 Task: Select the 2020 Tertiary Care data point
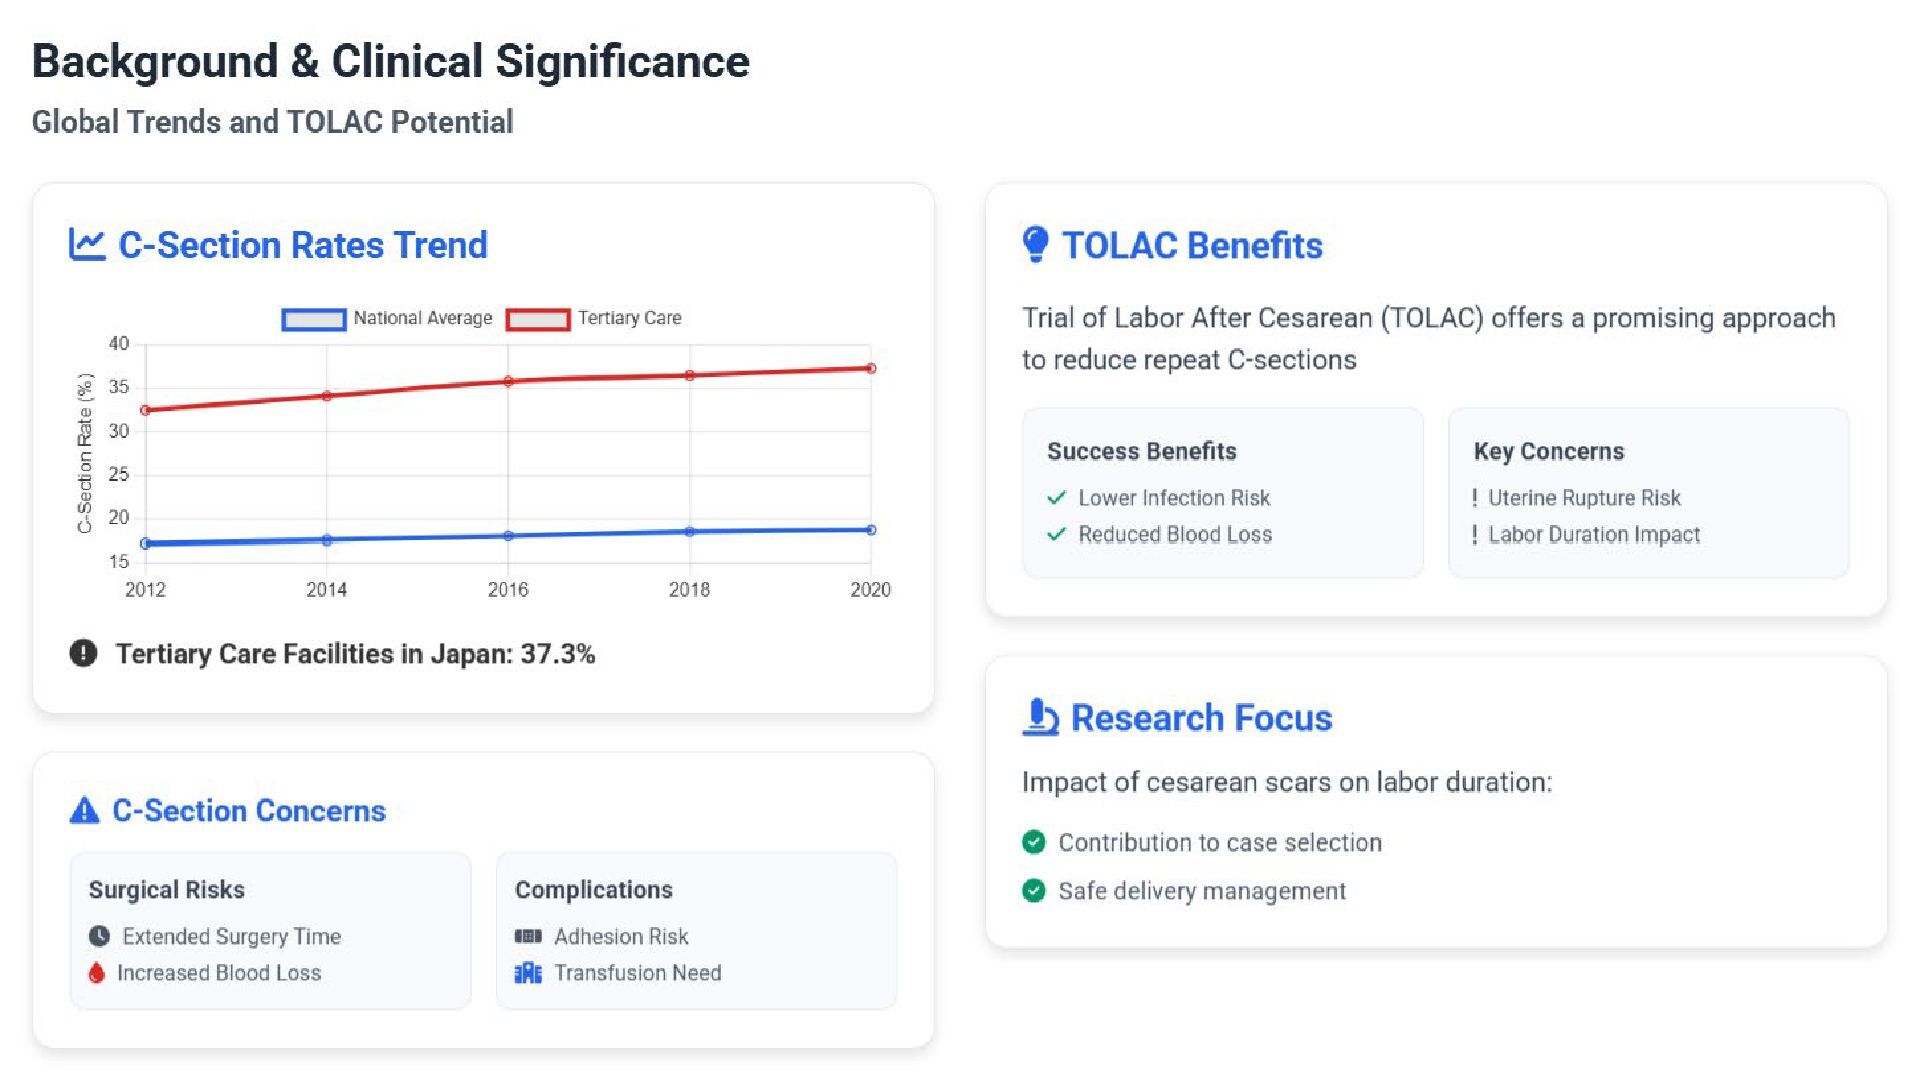[871, 368]
